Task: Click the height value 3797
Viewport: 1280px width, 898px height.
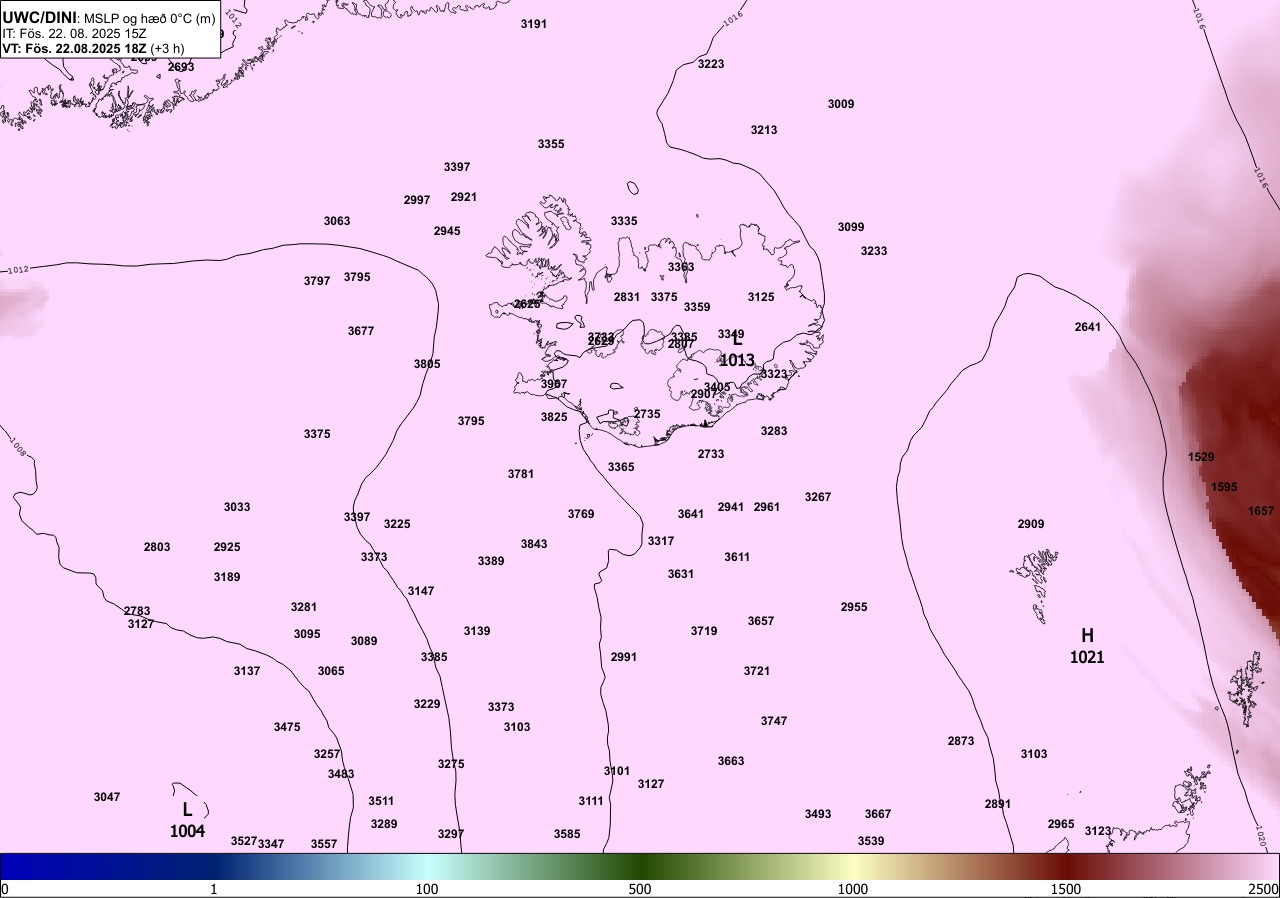Action: [317, 281]
